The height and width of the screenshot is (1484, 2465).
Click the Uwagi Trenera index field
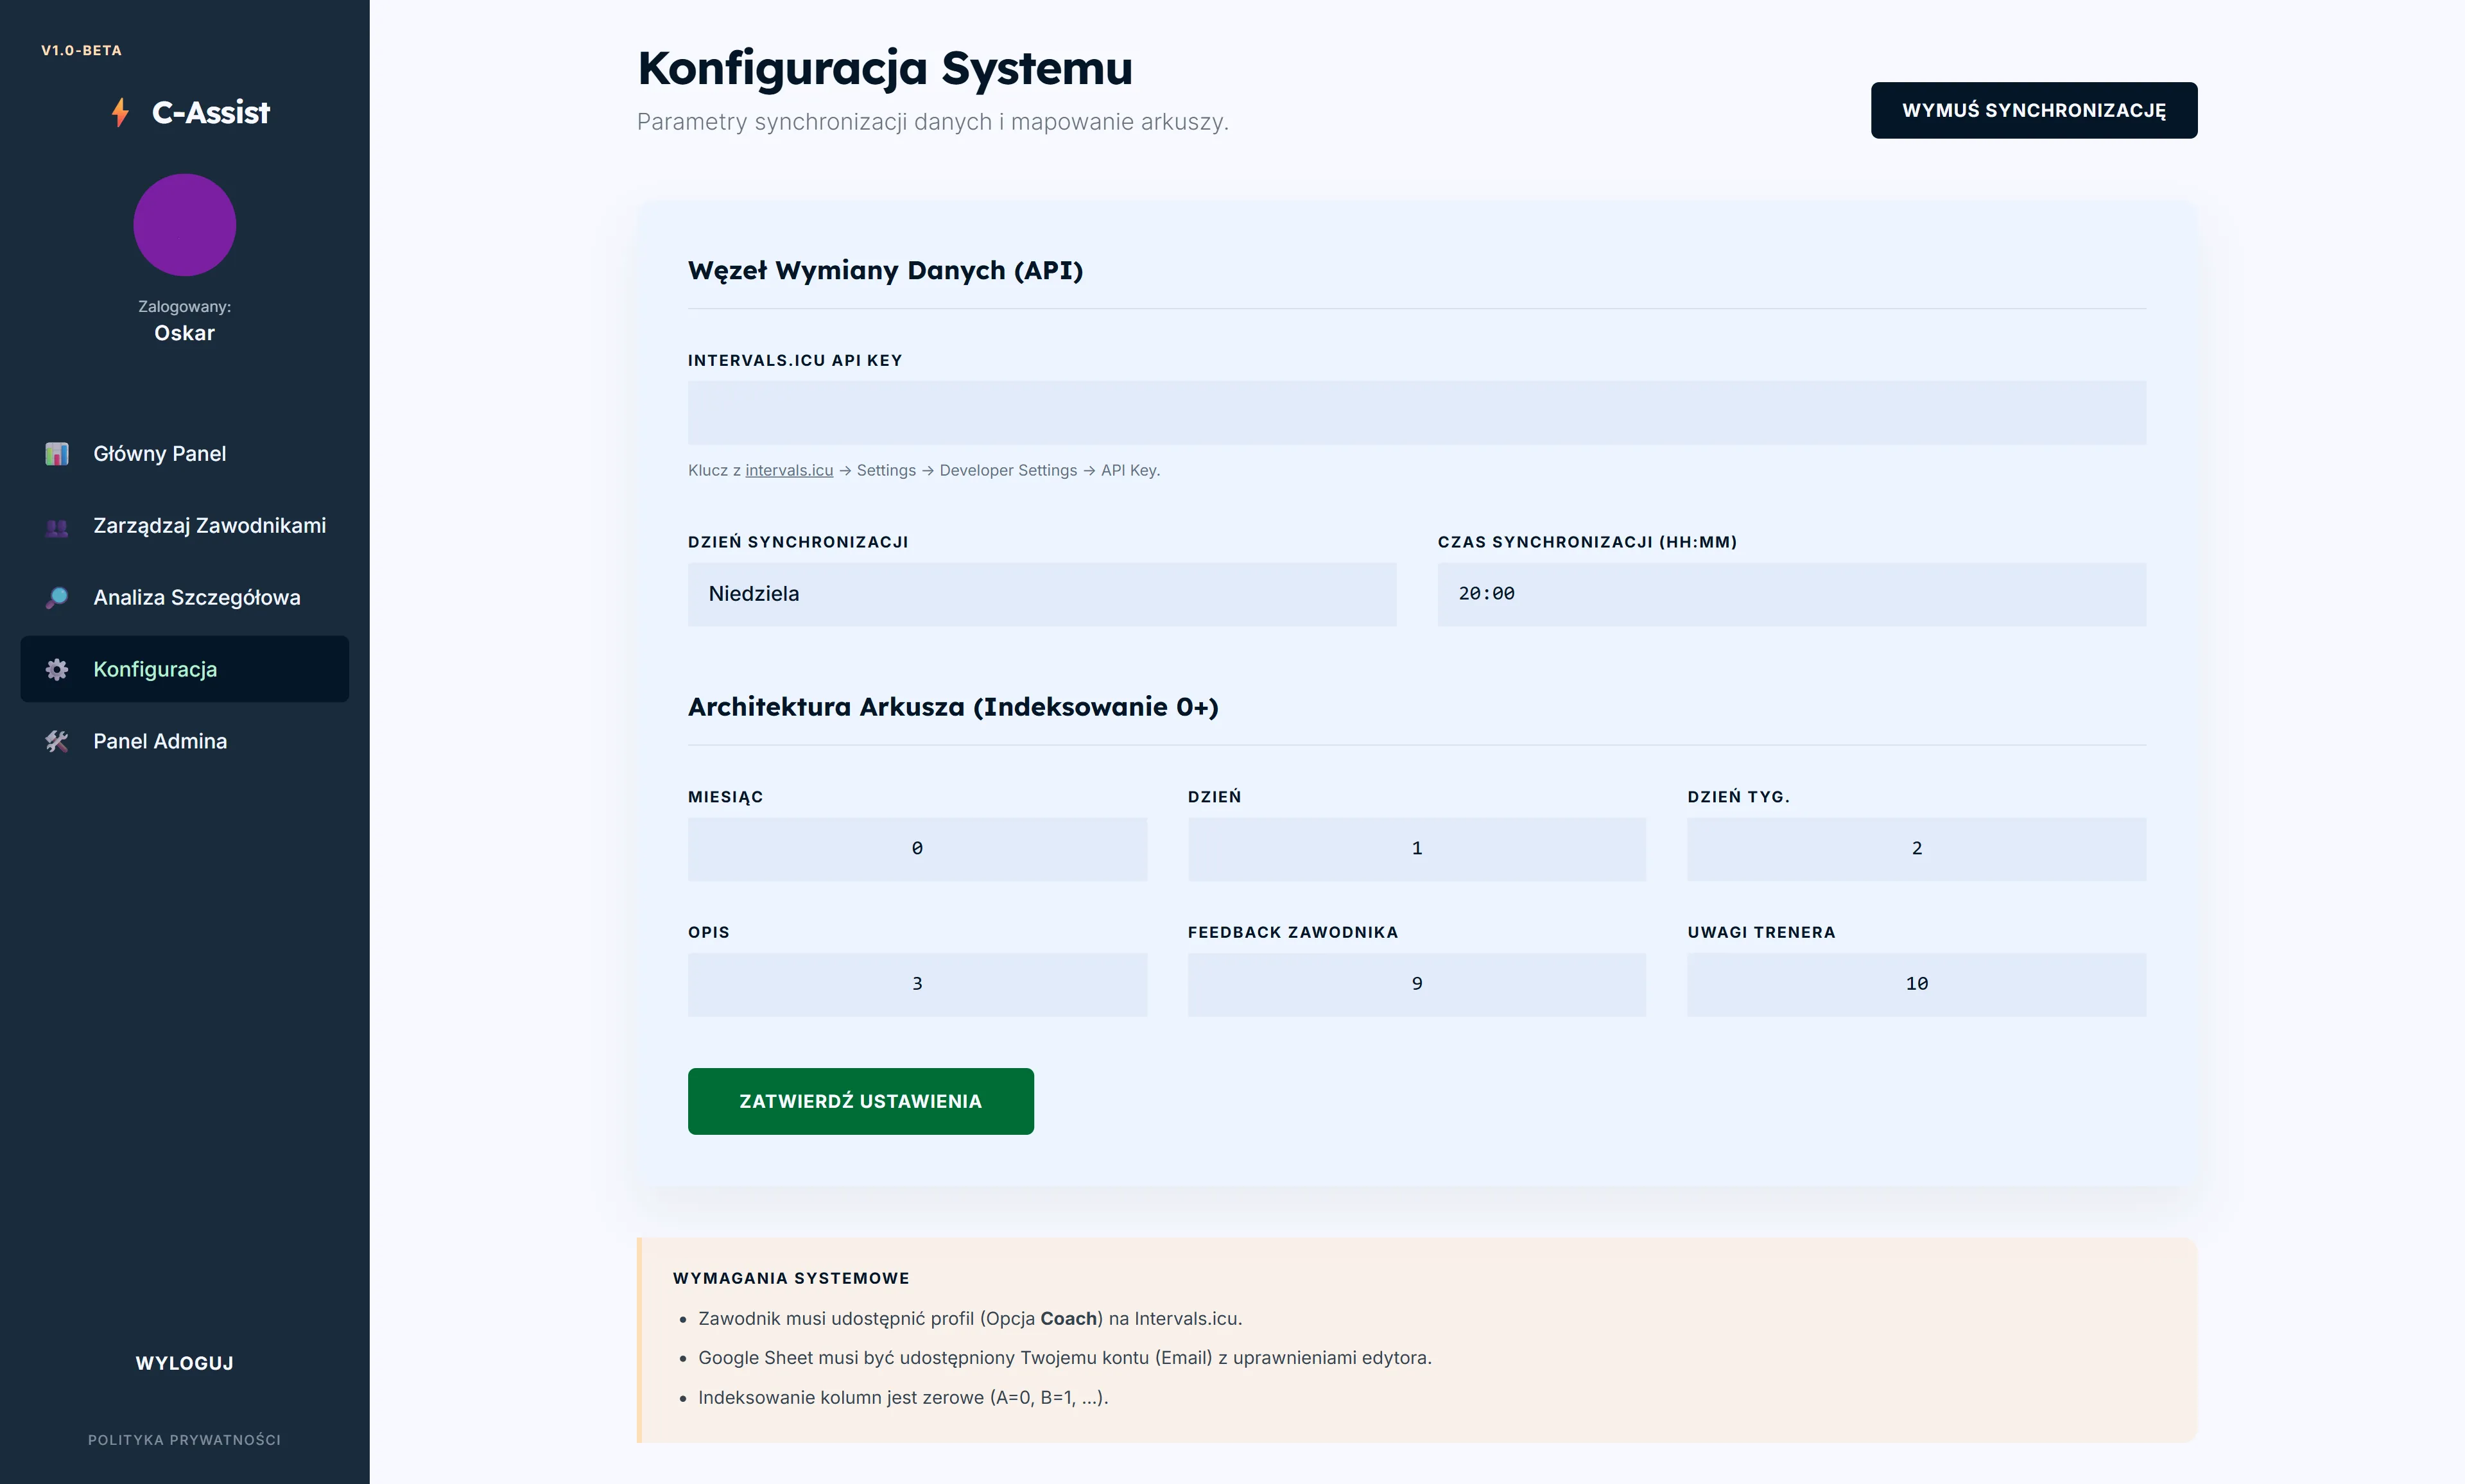coord(1917,985)
